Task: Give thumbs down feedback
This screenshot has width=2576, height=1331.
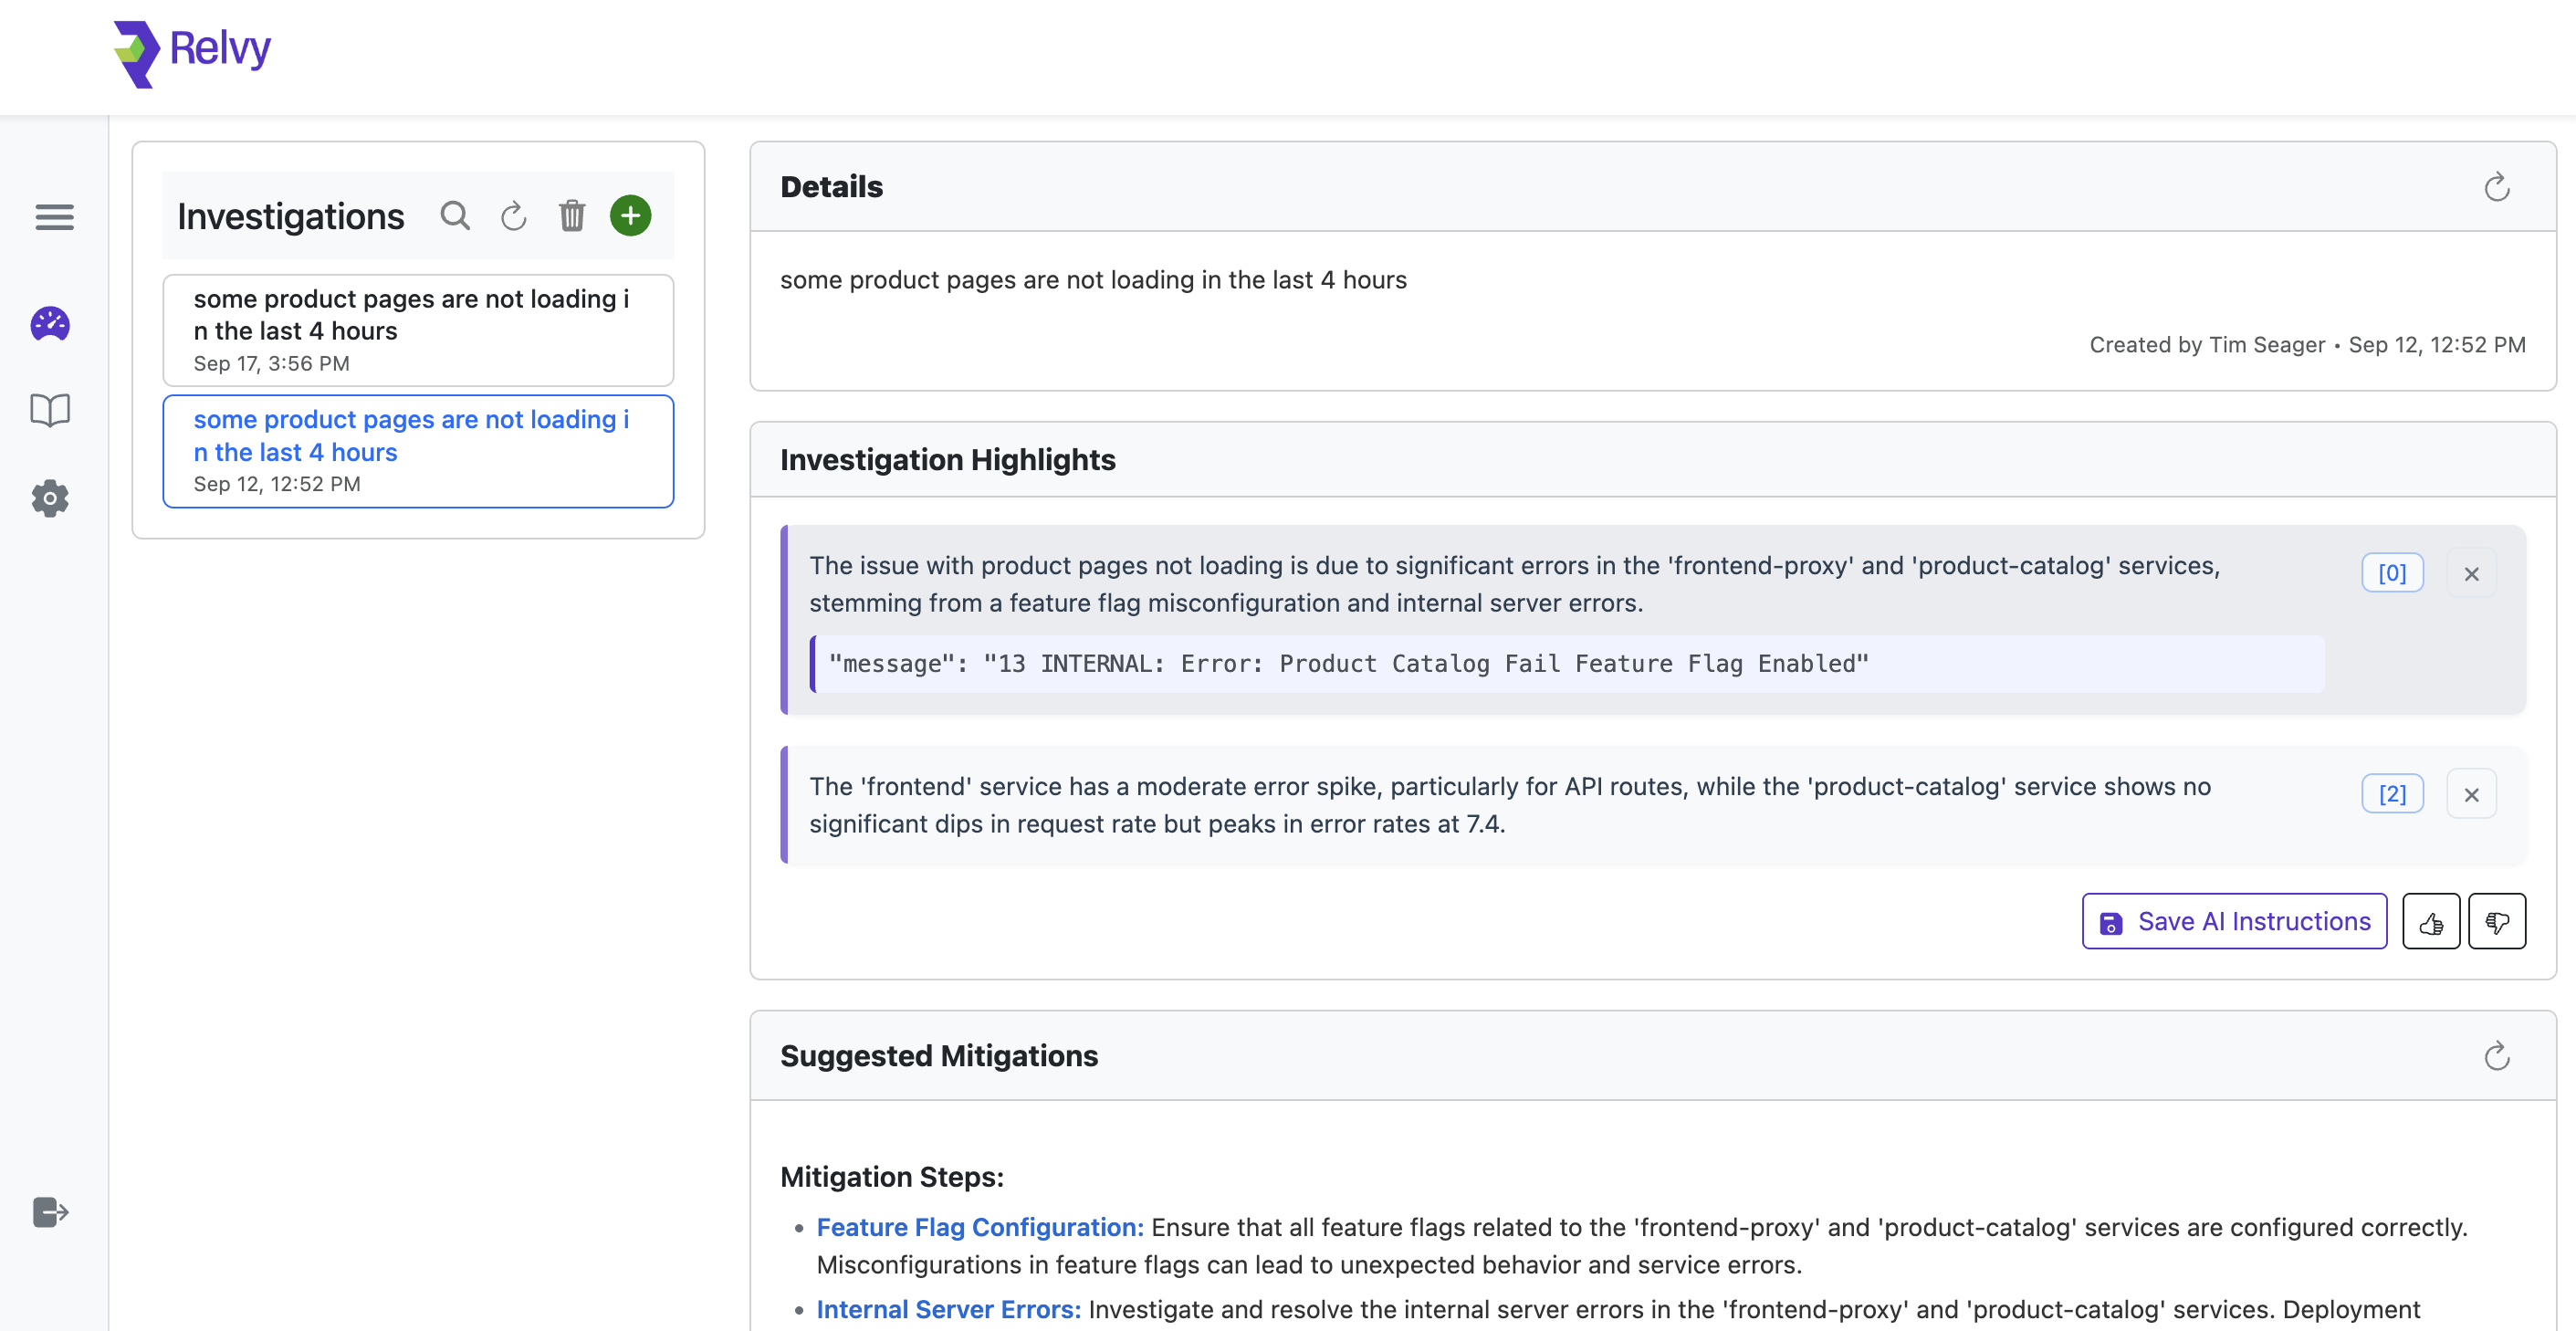Action: (x=2496, y=922)
